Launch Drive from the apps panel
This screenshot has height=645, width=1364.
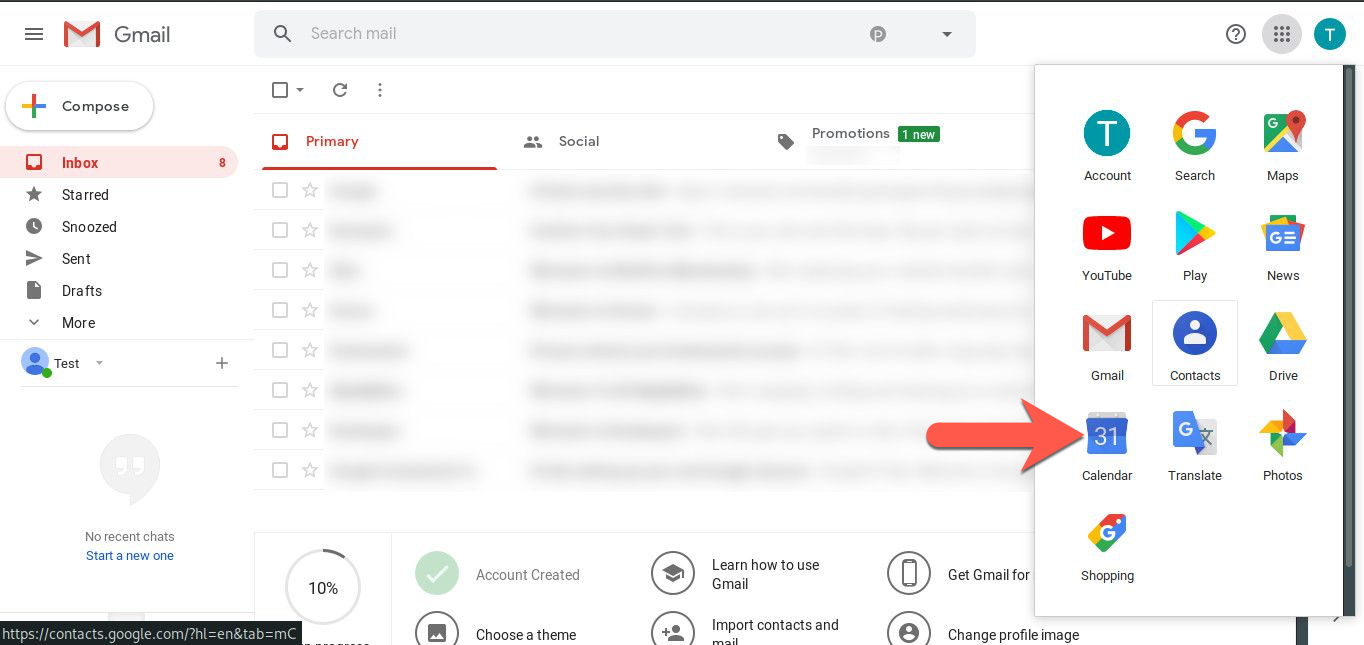click(1283, 346)
